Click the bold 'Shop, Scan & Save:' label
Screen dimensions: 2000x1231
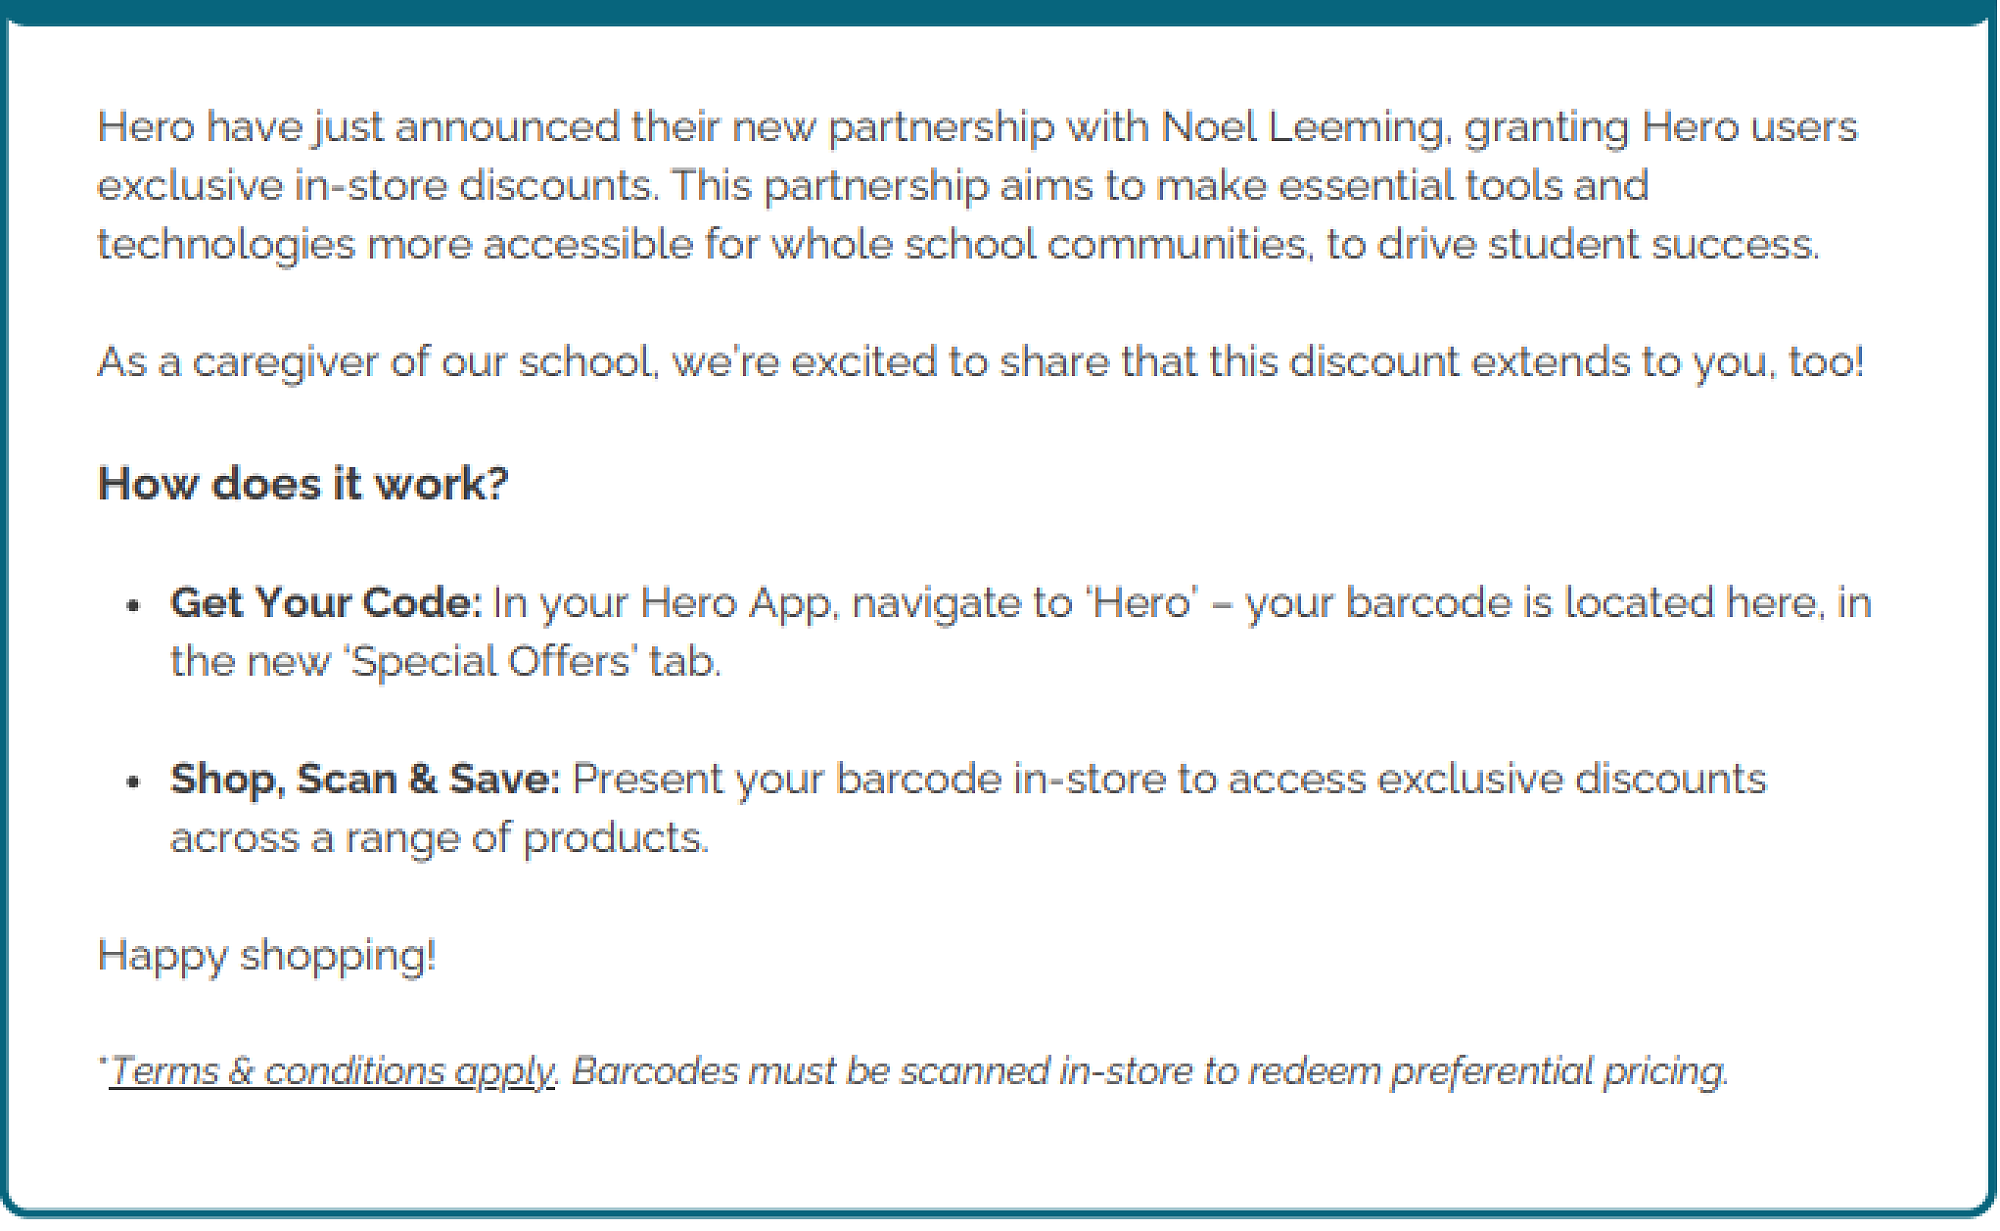click(365, 779)
